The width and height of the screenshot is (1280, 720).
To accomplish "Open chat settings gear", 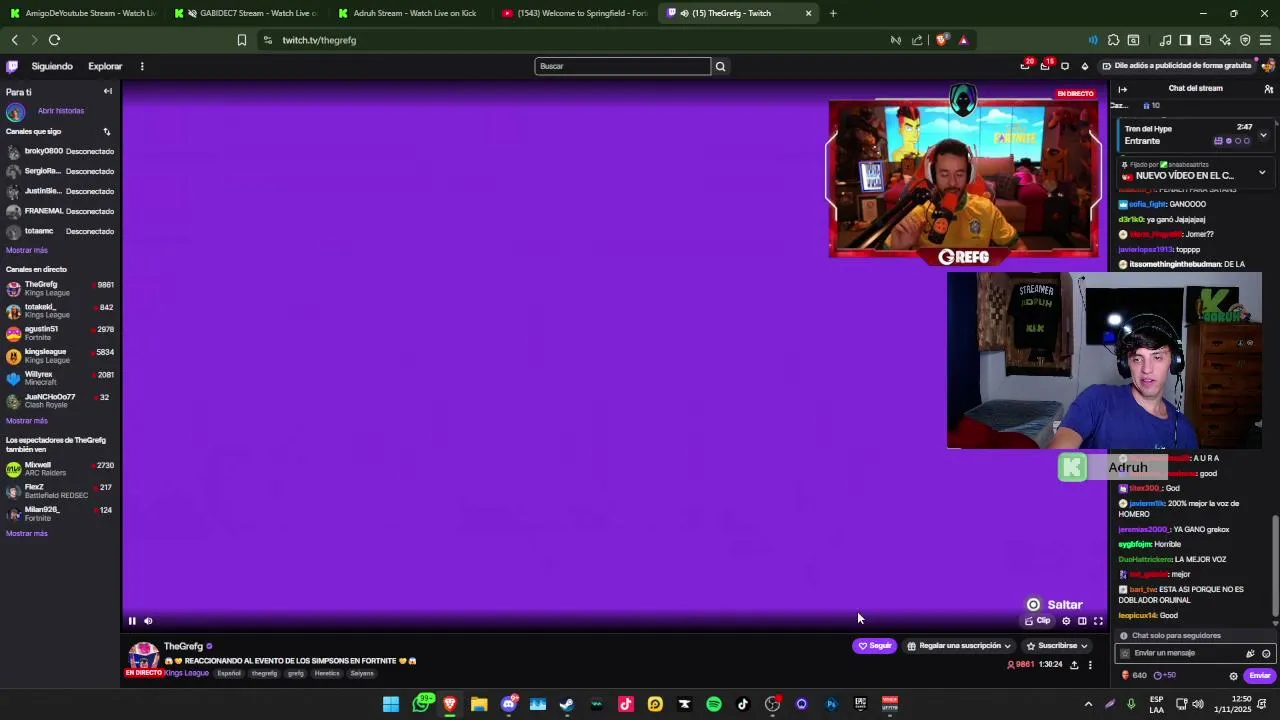I will click(1233, 676).
